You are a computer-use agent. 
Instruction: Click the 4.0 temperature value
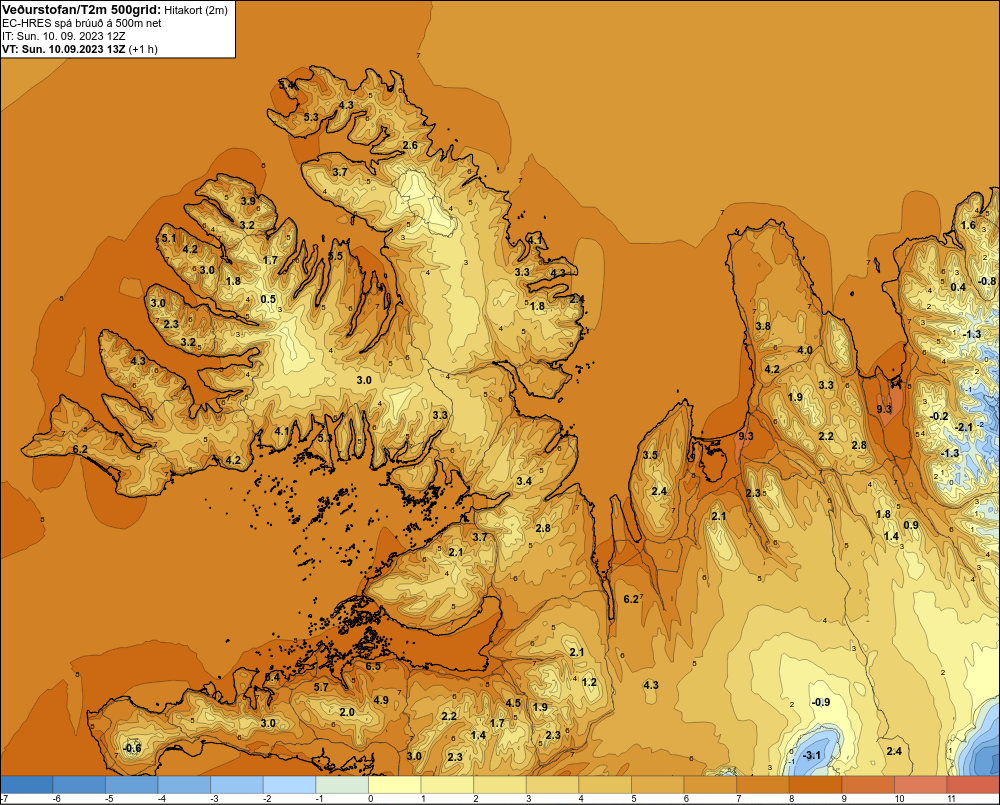pyautogui.click(x=805, y=350)
